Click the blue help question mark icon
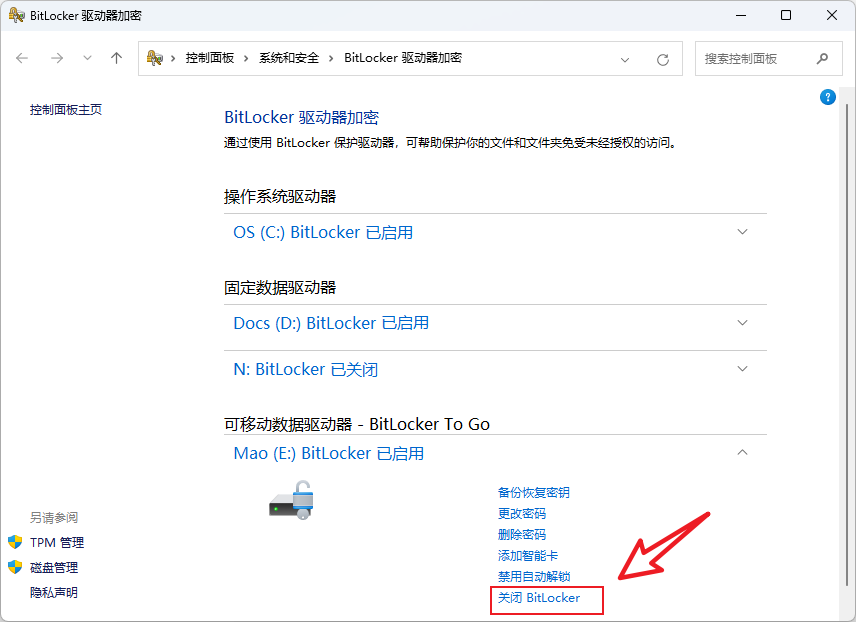856x622 pixels. tap(827, 97)
